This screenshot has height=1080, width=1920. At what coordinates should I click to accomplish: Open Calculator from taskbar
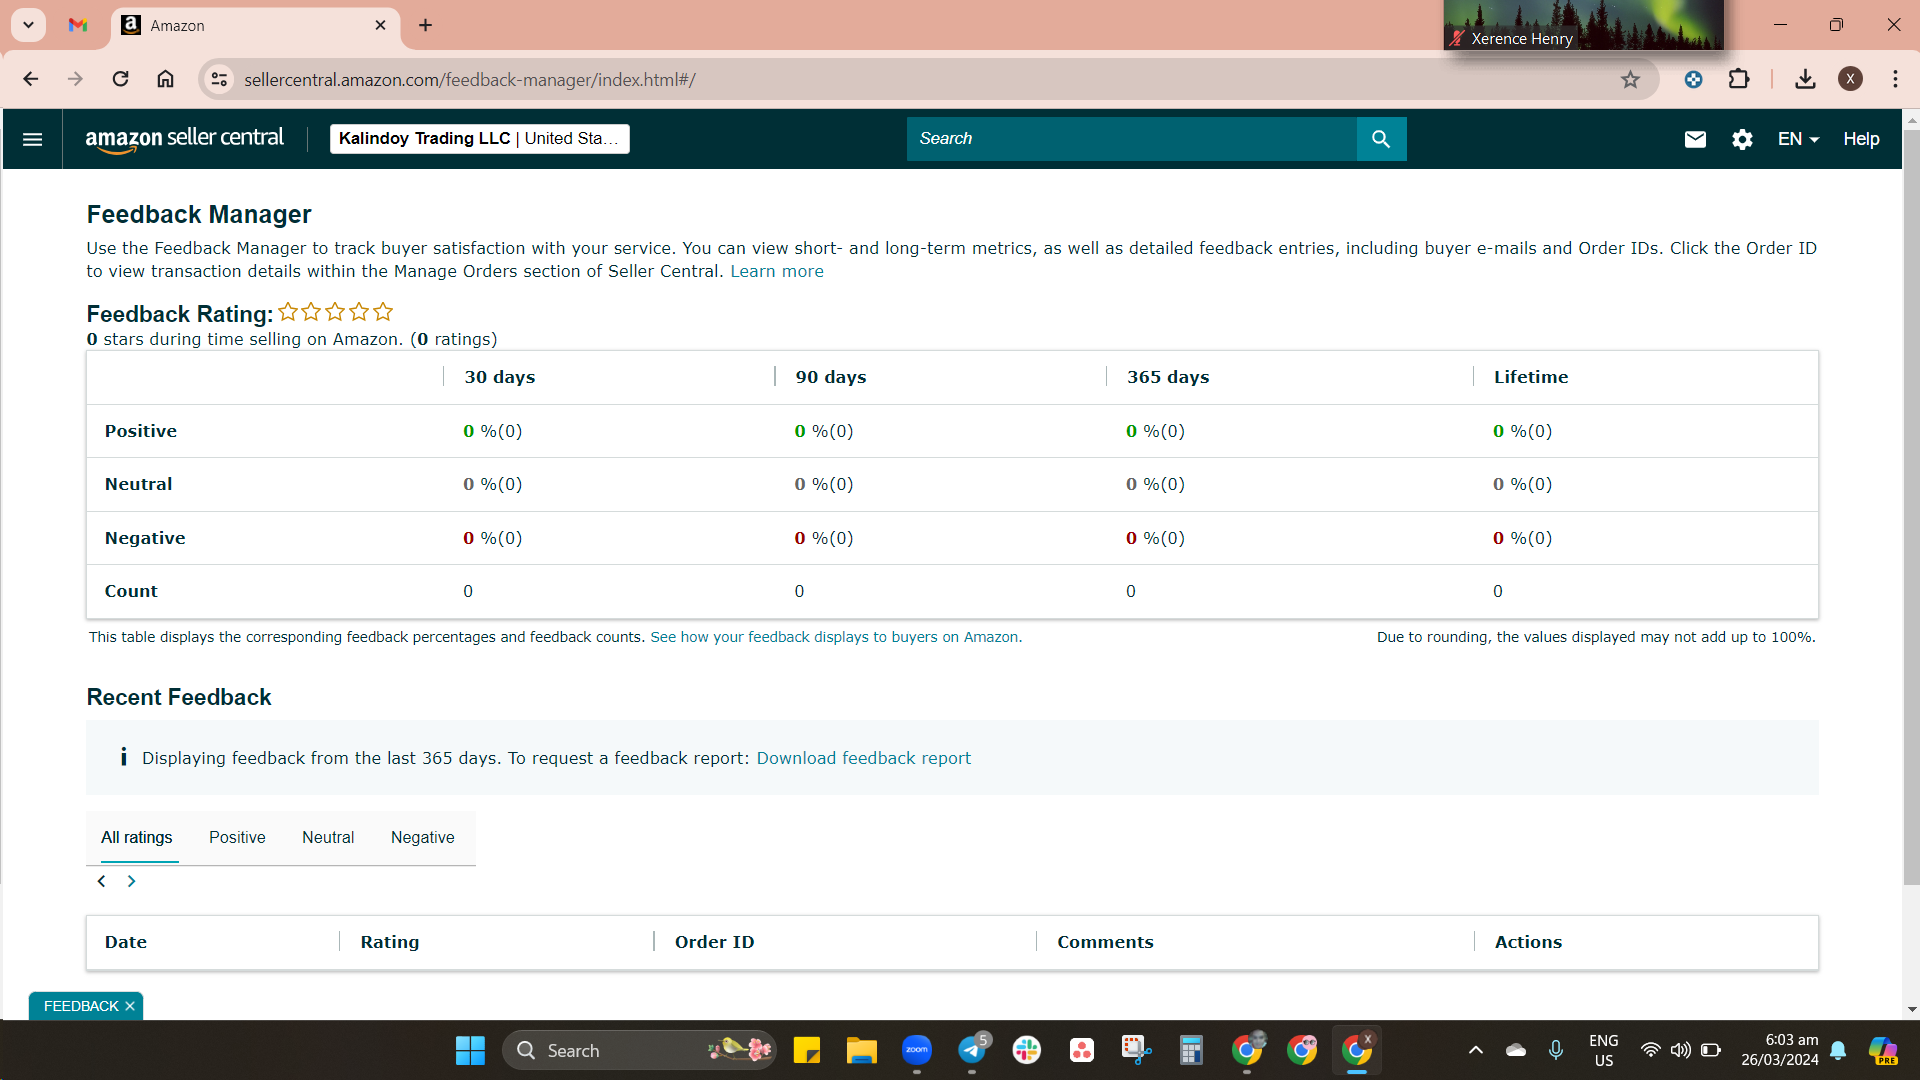[x=1191, y=1051]
